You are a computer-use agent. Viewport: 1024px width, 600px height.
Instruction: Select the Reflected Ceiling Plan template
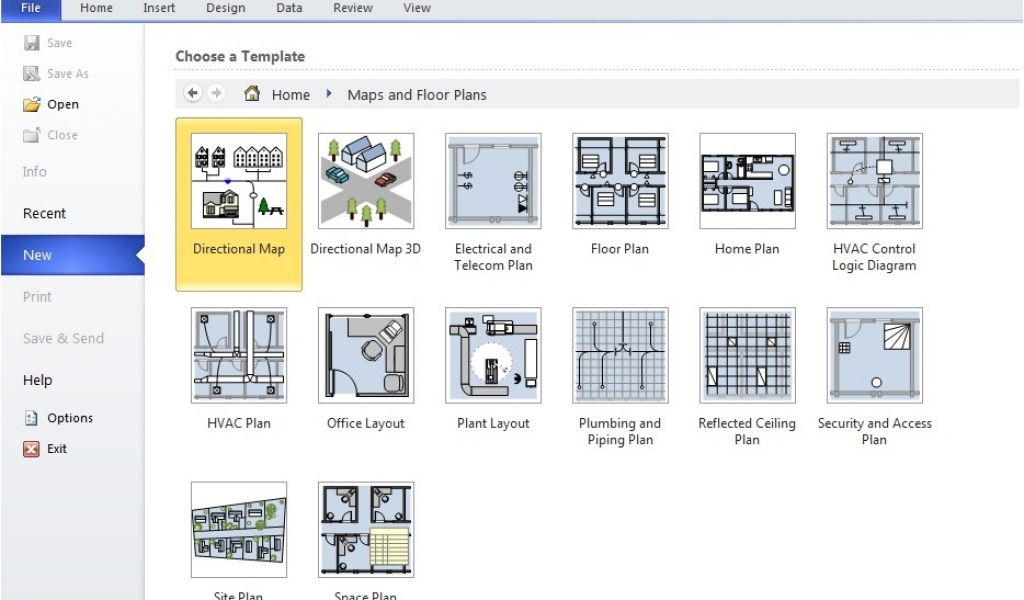[747, 355]
